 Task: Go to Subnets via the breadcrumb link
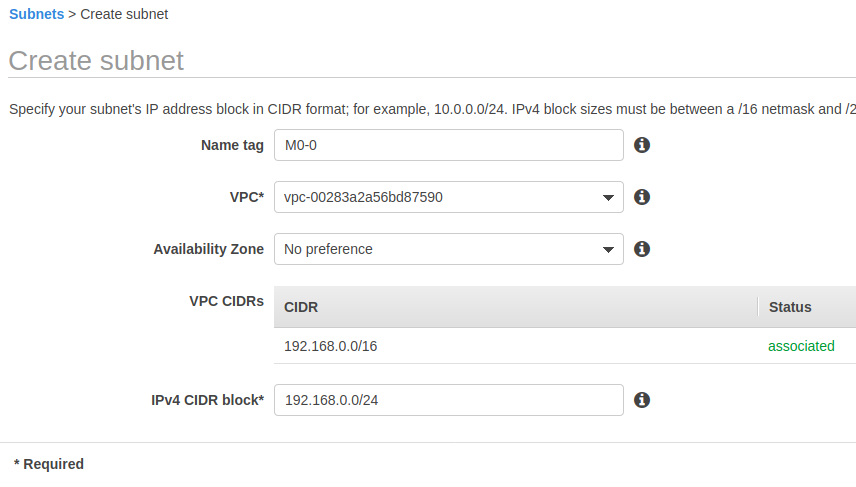tap(36, 15)
